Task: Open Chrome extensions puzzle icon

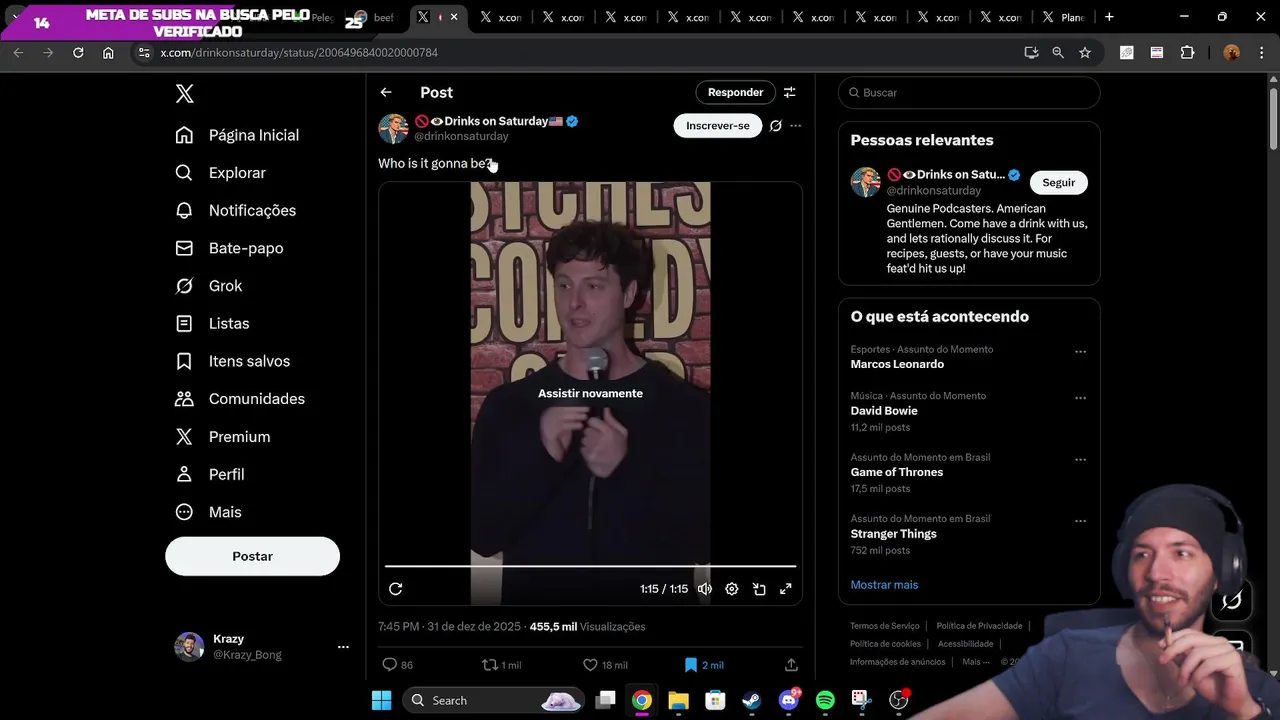Action: pos(1187,53)
